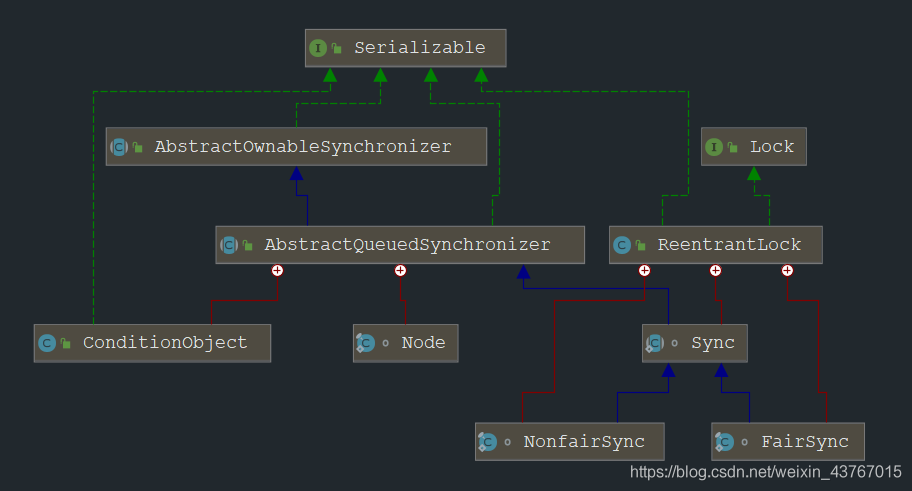Click the rightmost plus marker under ReentrantLock
The height and width of the screenshot is (491, 912).
[x=787, y=270]
